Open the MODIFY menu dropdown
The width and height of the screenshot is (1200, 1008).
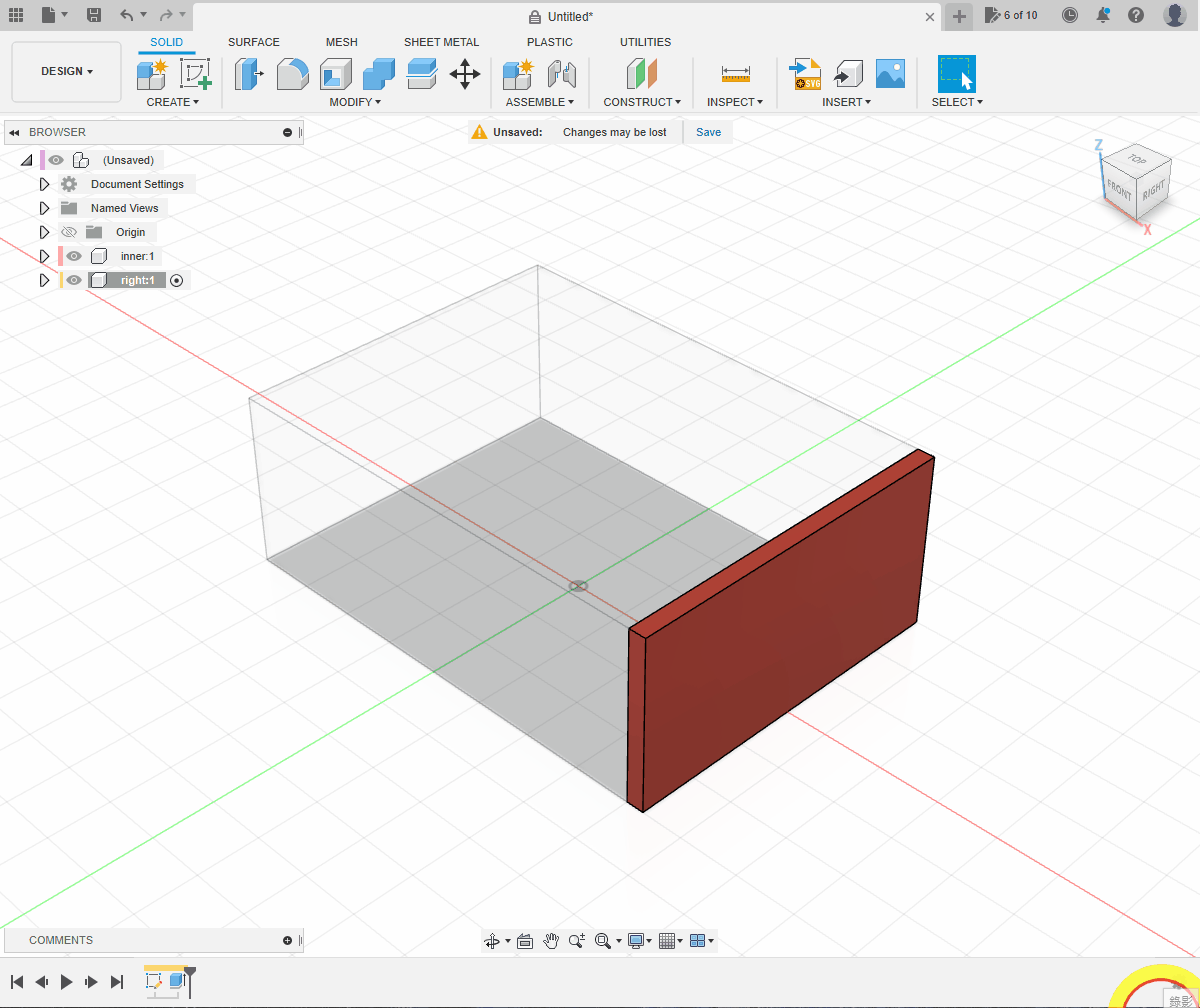[355, 102]
